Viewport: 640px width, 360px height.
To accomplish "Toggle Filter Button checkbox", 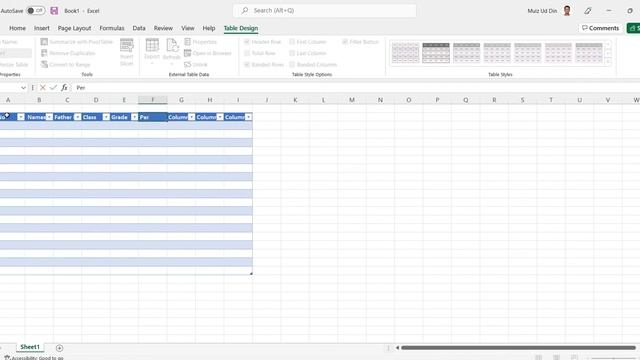I will coord(345,42).
